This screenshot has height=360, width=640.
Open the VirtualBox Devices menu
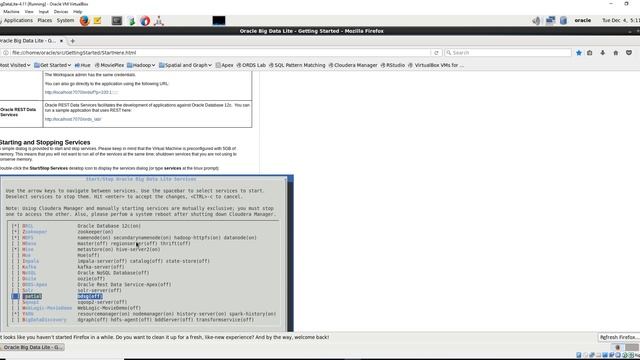pyautogui.click(x=61, y=12)
